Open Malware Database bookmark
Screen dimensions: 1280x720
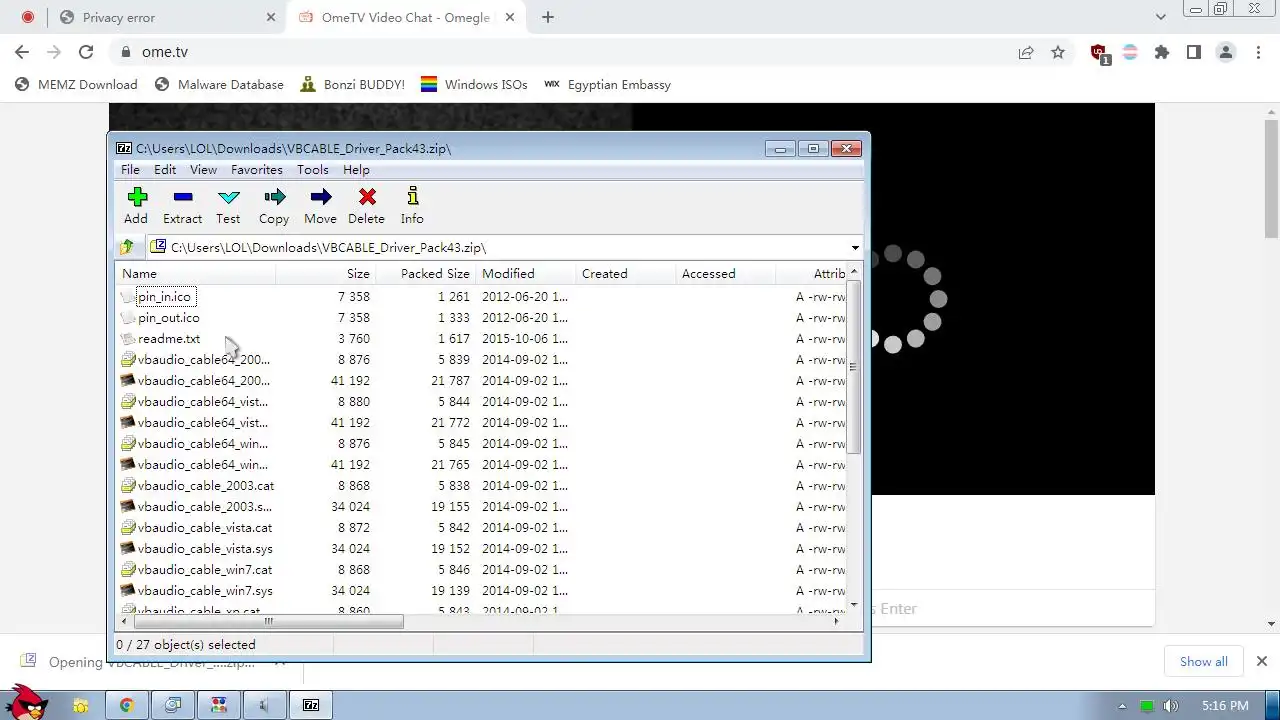[219, 85]
